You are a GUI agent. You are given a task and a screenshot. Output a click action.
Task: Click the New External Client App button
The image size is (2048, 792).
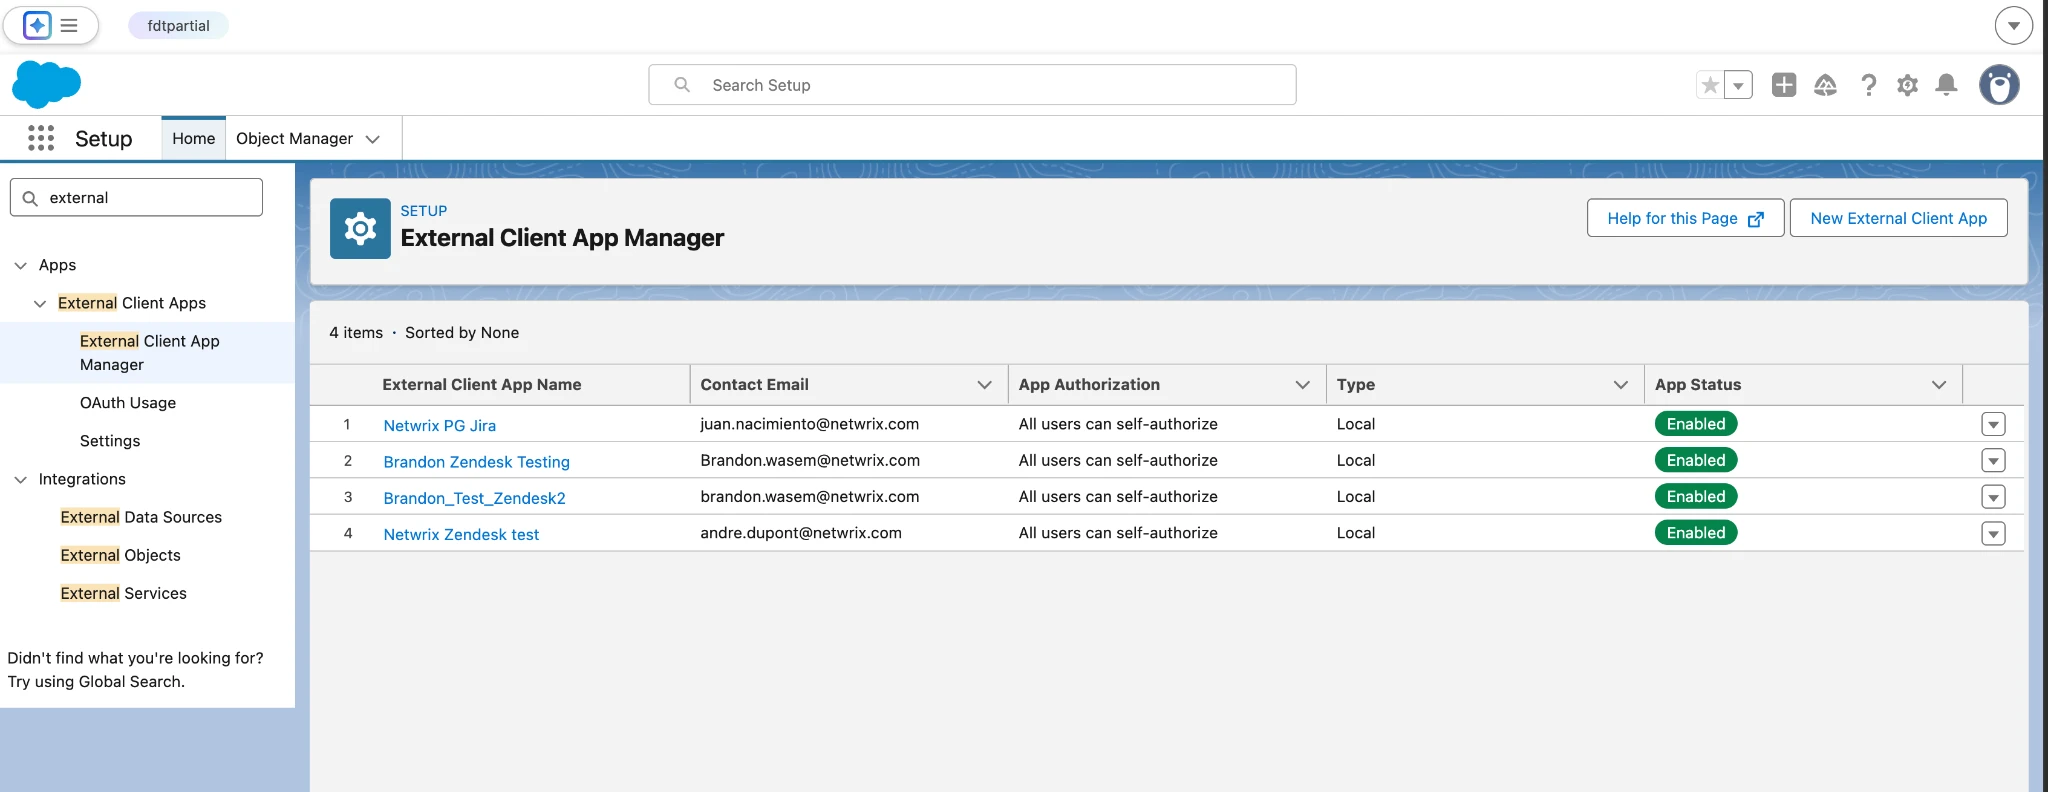1898,218
